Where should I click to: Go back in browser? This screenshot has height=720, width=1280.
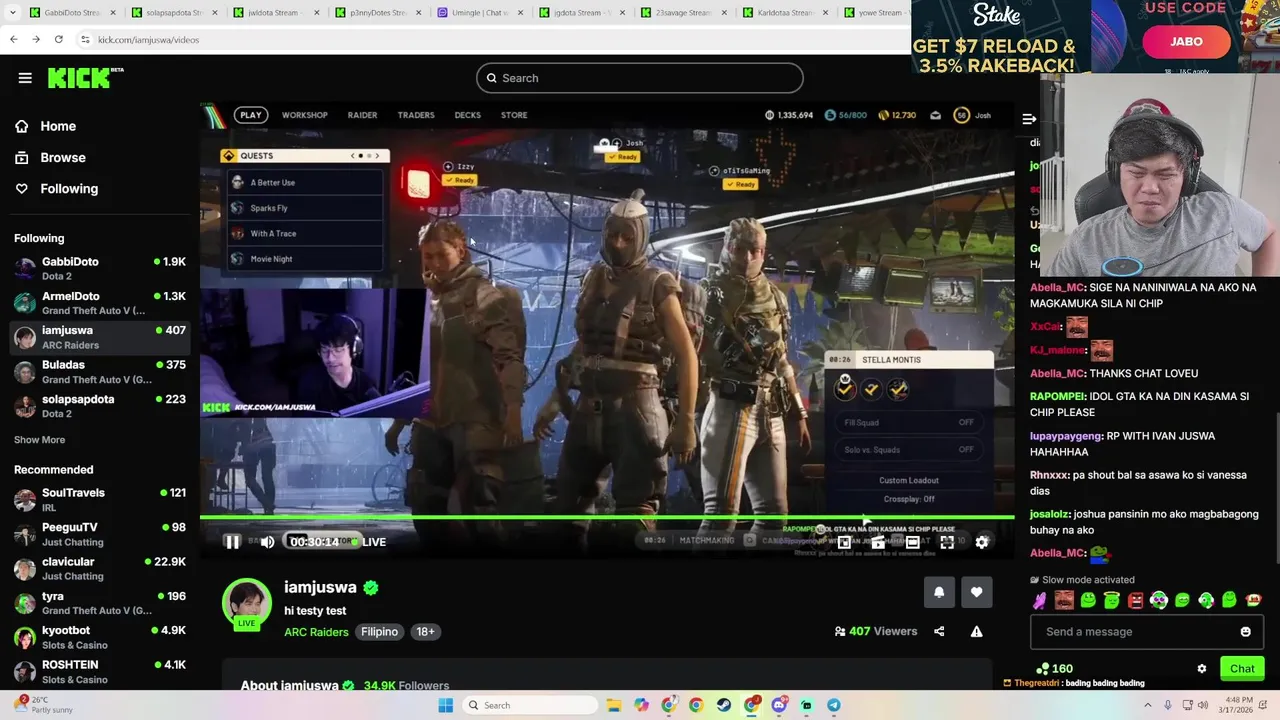[x=13, y=39]
